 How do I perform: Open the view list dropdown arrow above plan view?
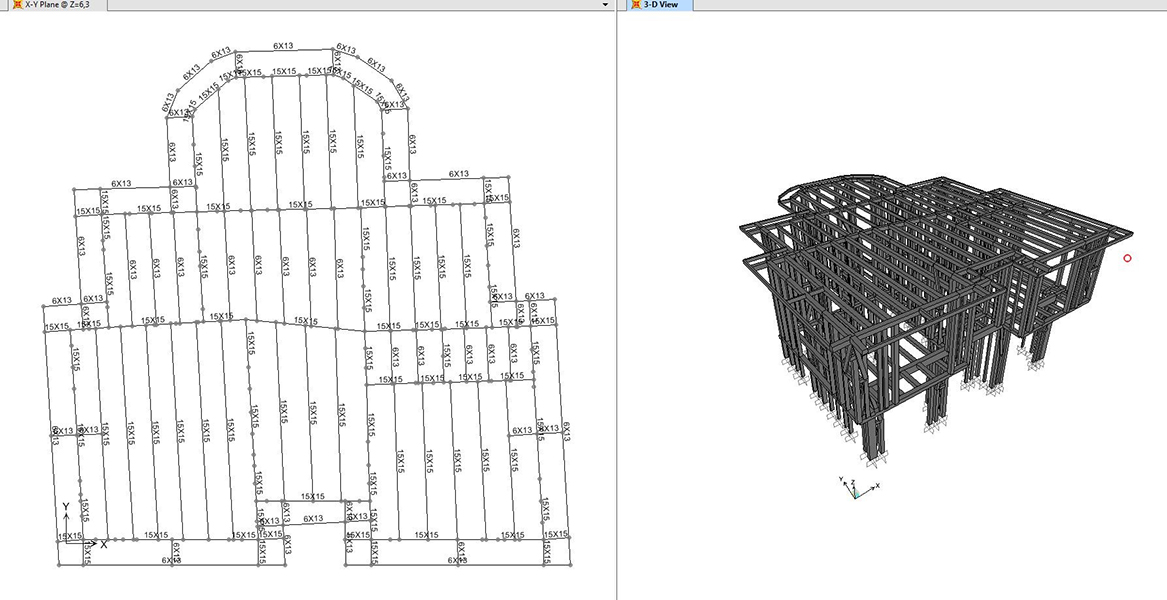tap(605, 5)
